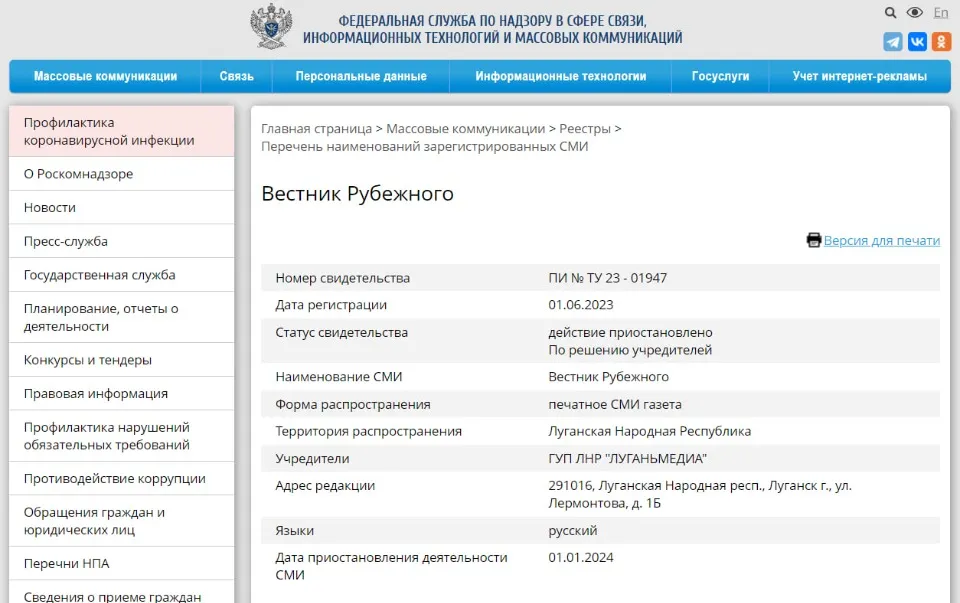The width and height of the screenshot is (960, 603).
Task: Open the Odnoklassniki social page
Action: (943, 41)
